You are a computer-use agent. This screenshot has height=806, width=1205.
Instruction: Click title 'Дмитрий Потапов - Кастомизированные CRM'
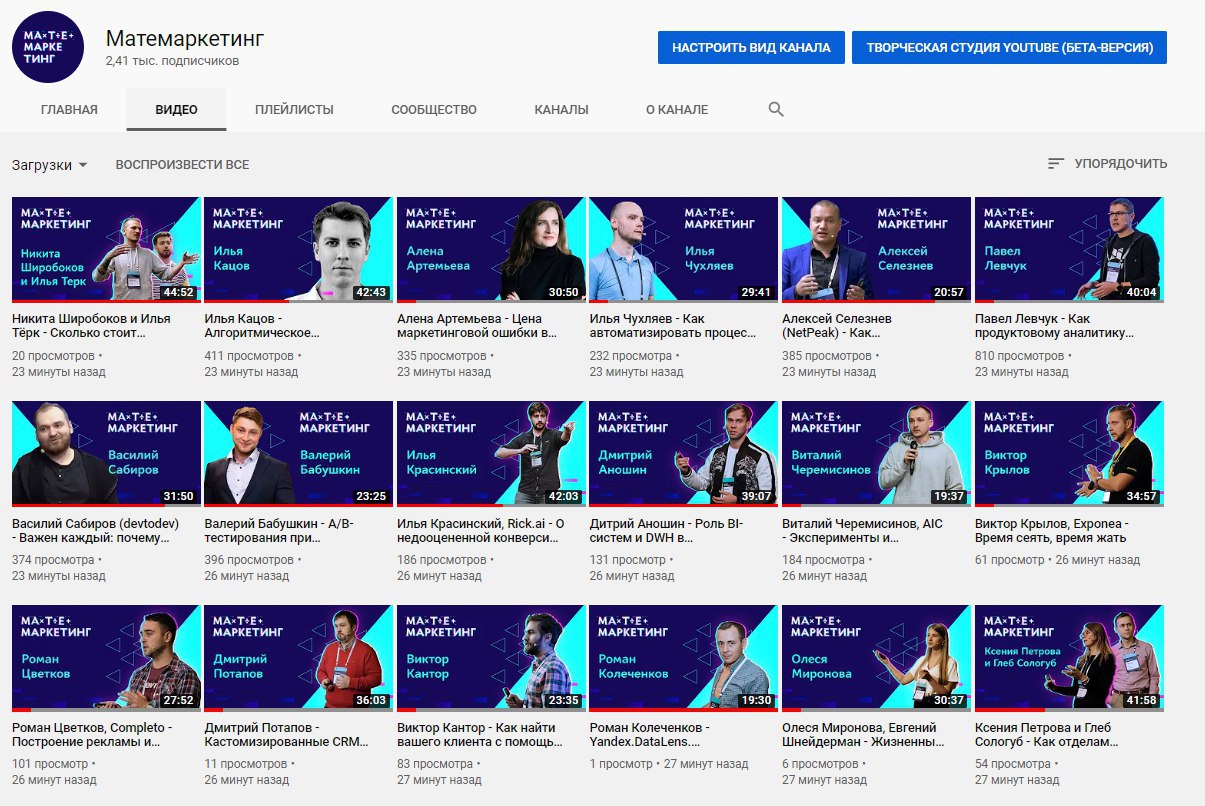(286, 735)
